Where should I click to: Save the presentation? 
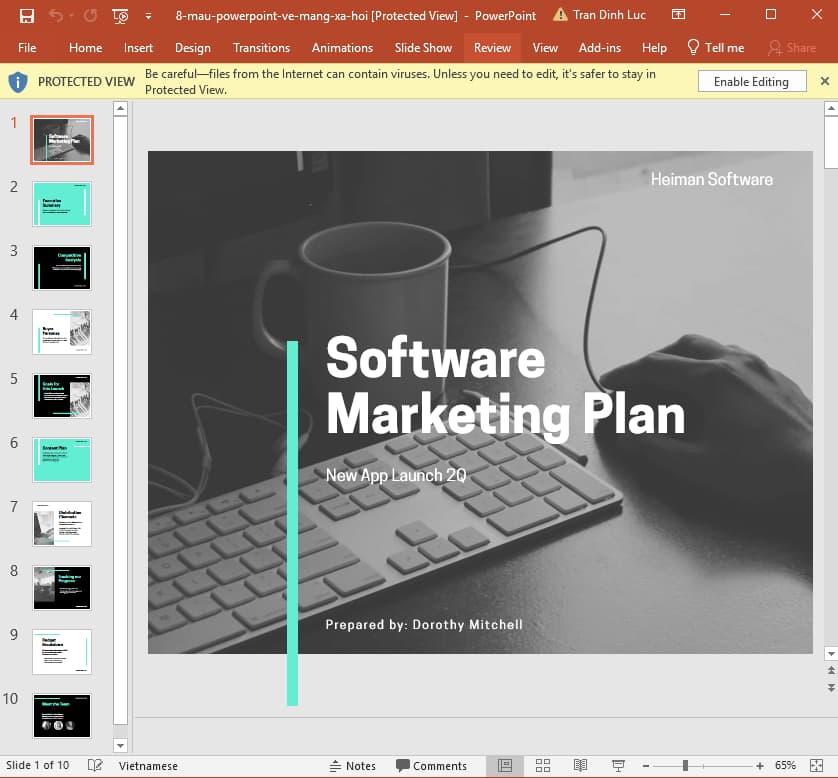point(27,15)
